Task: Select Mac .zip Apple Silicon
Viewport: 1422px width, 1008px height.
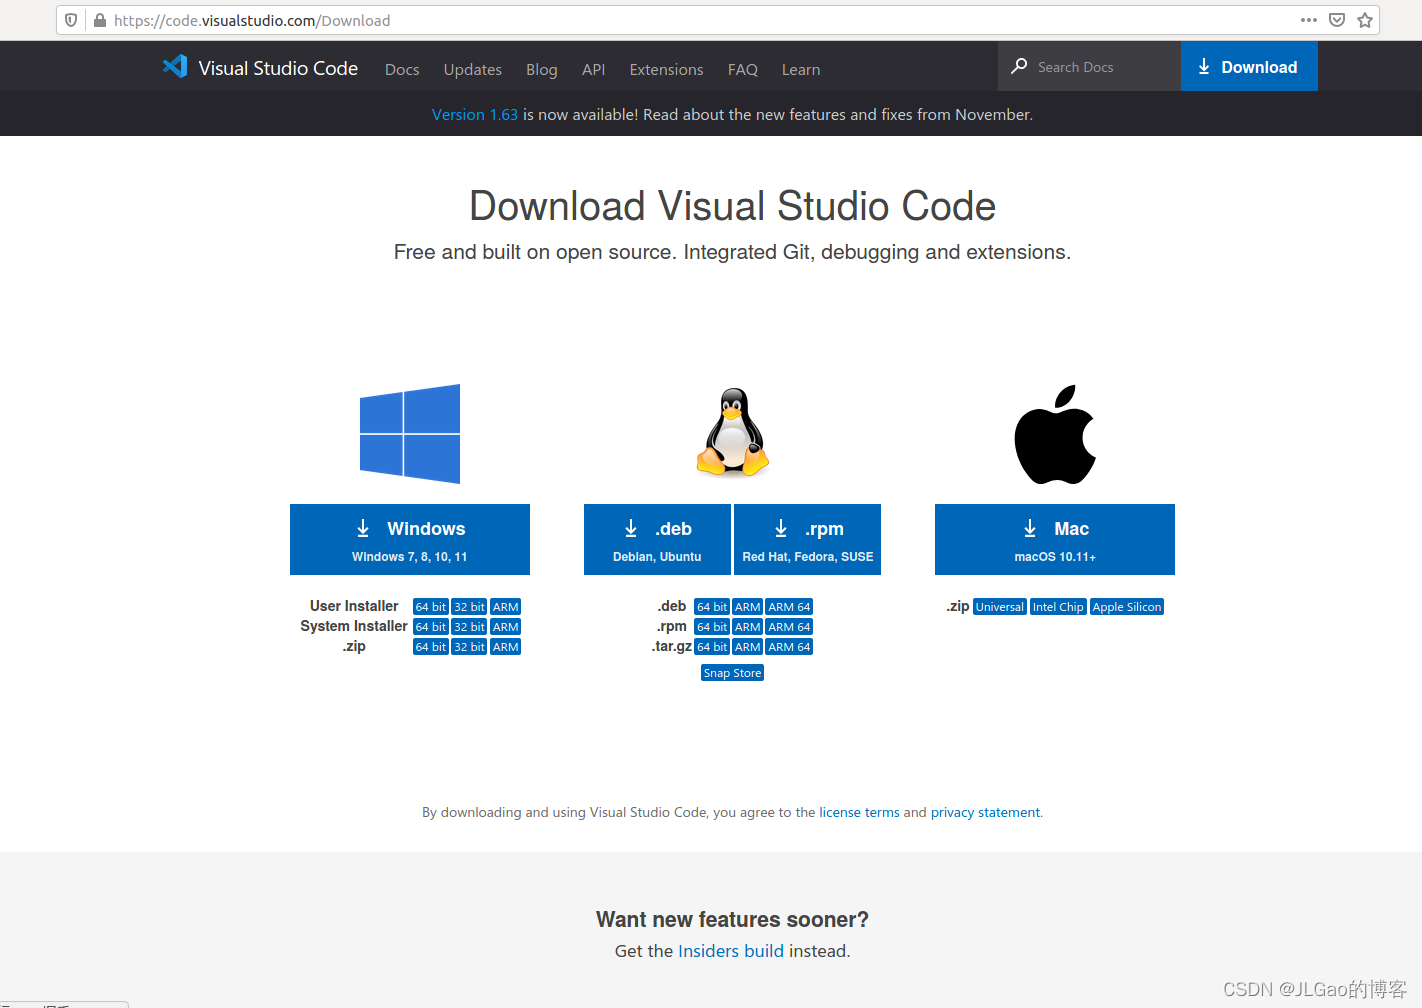Action: click(x=1127, y=607)
